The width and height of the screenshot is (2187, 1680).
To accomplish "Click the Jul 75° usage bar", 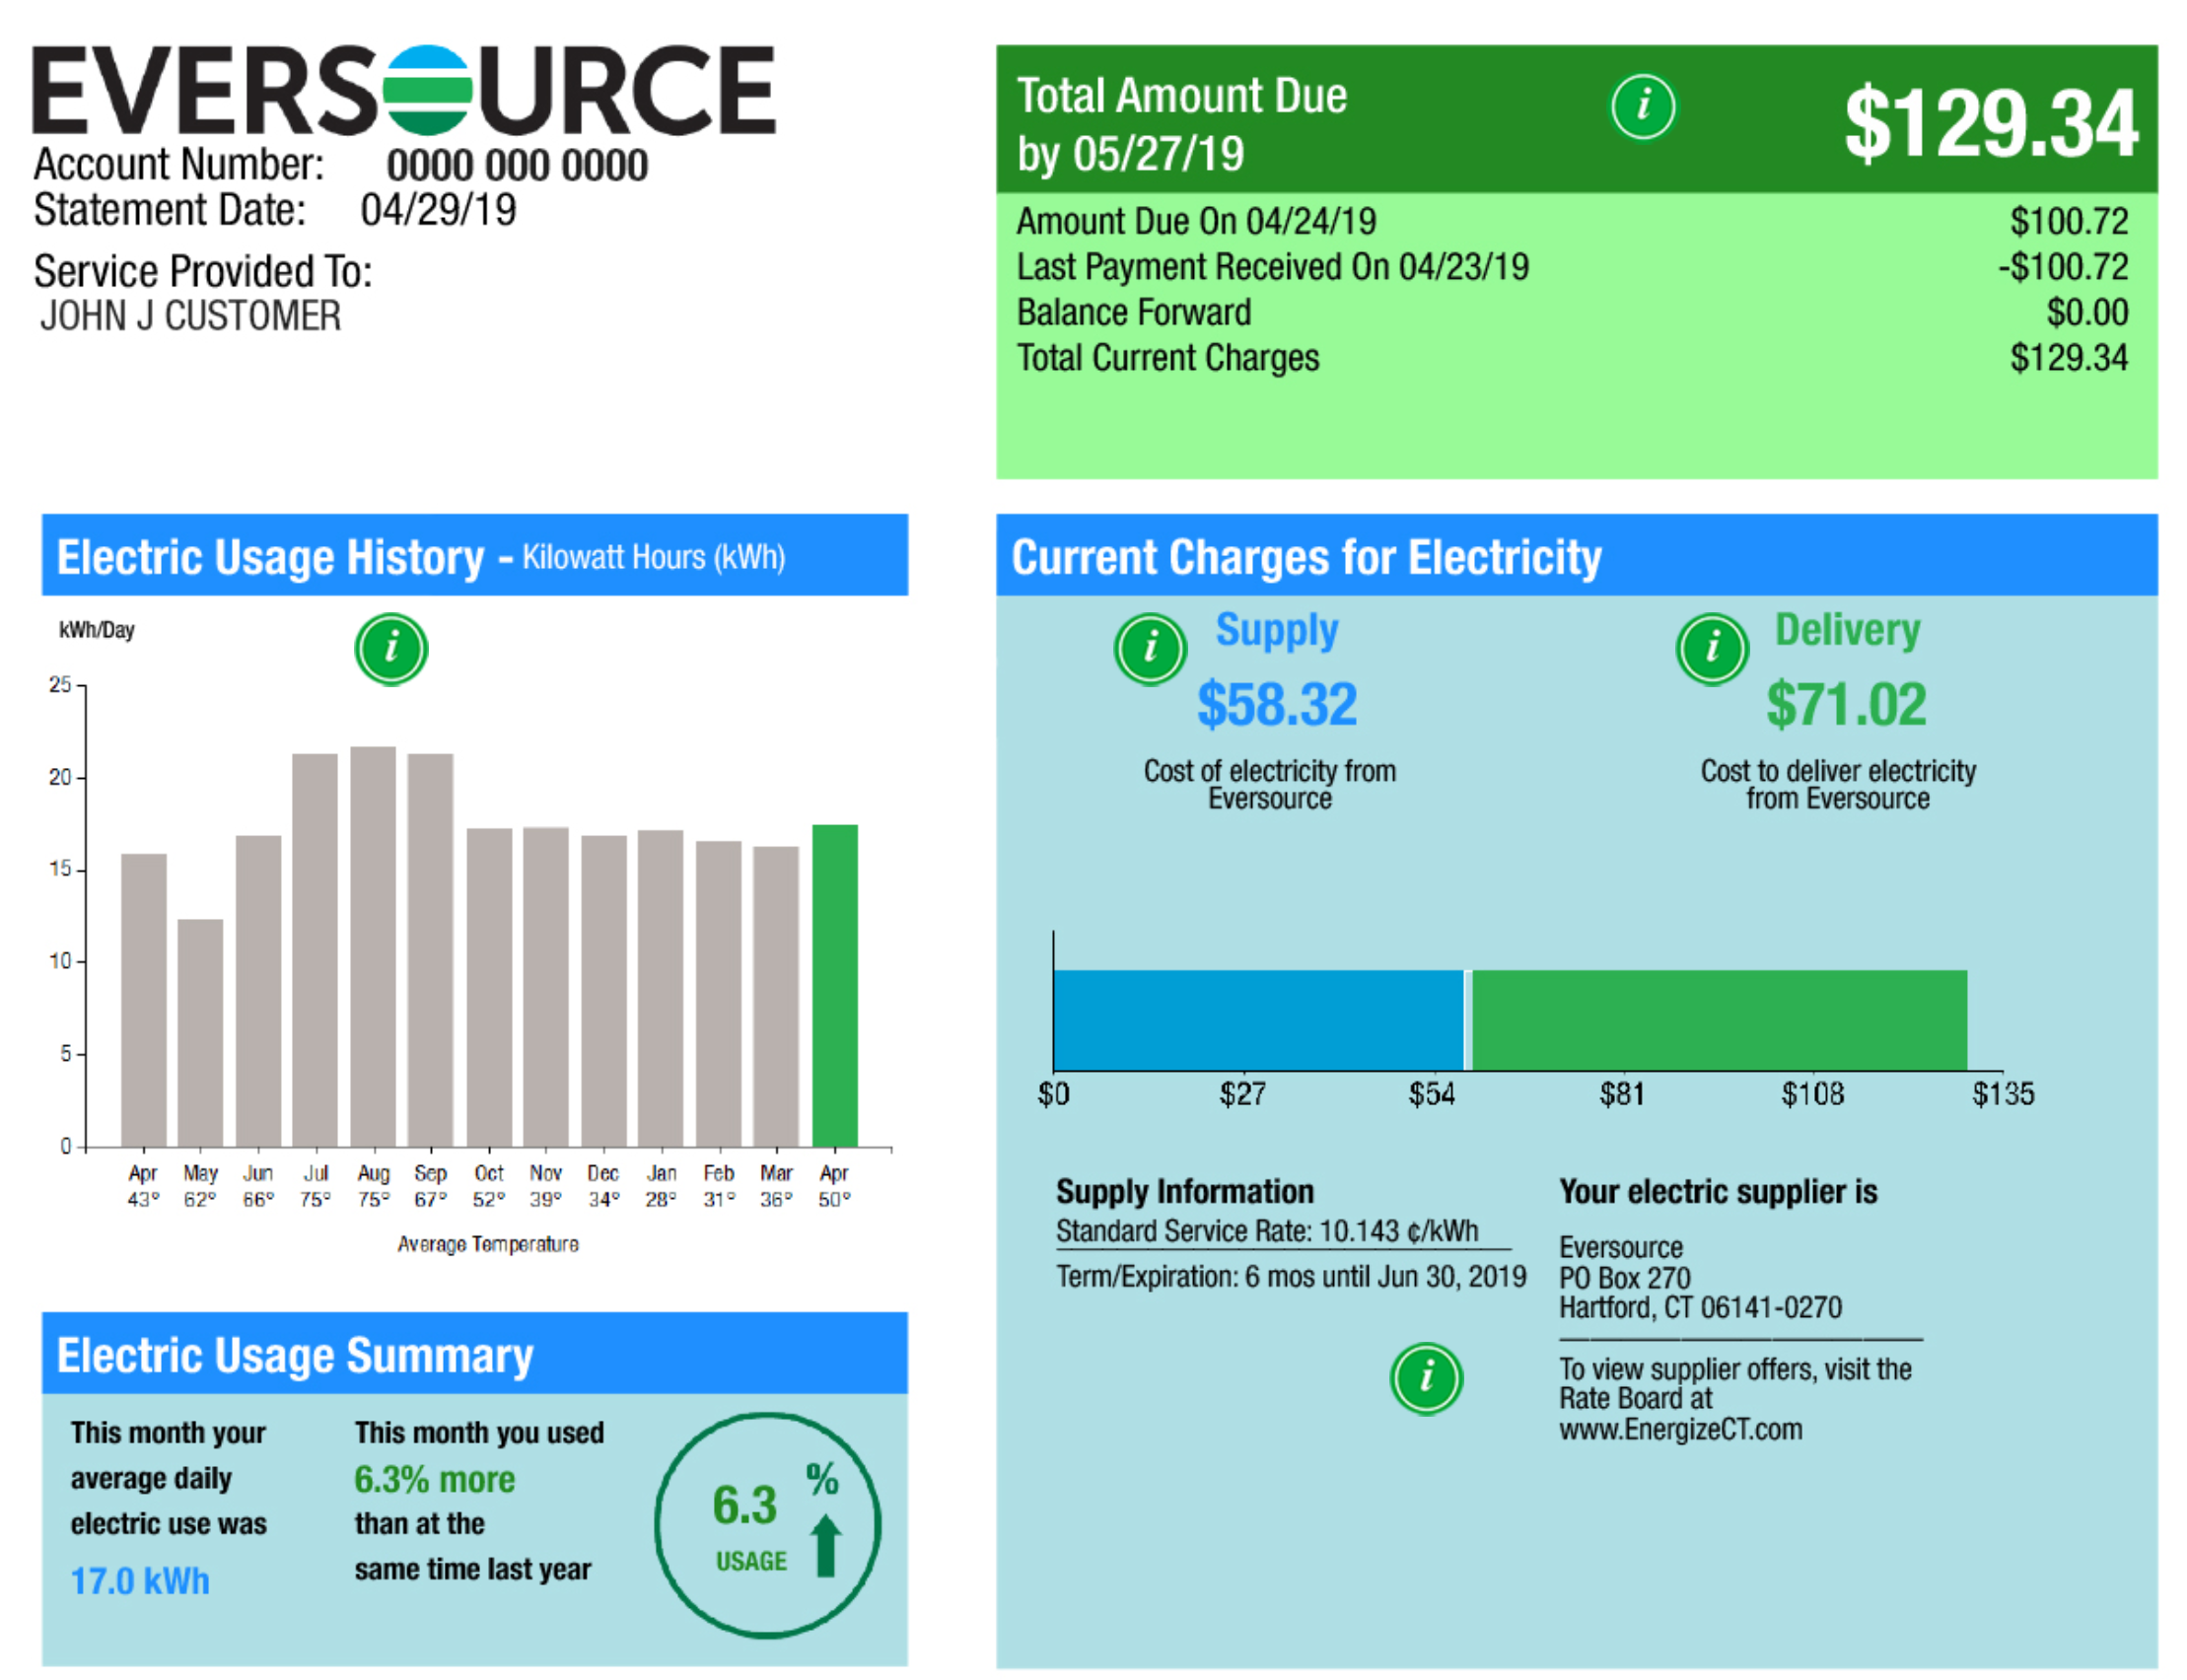I will (315, 950).
